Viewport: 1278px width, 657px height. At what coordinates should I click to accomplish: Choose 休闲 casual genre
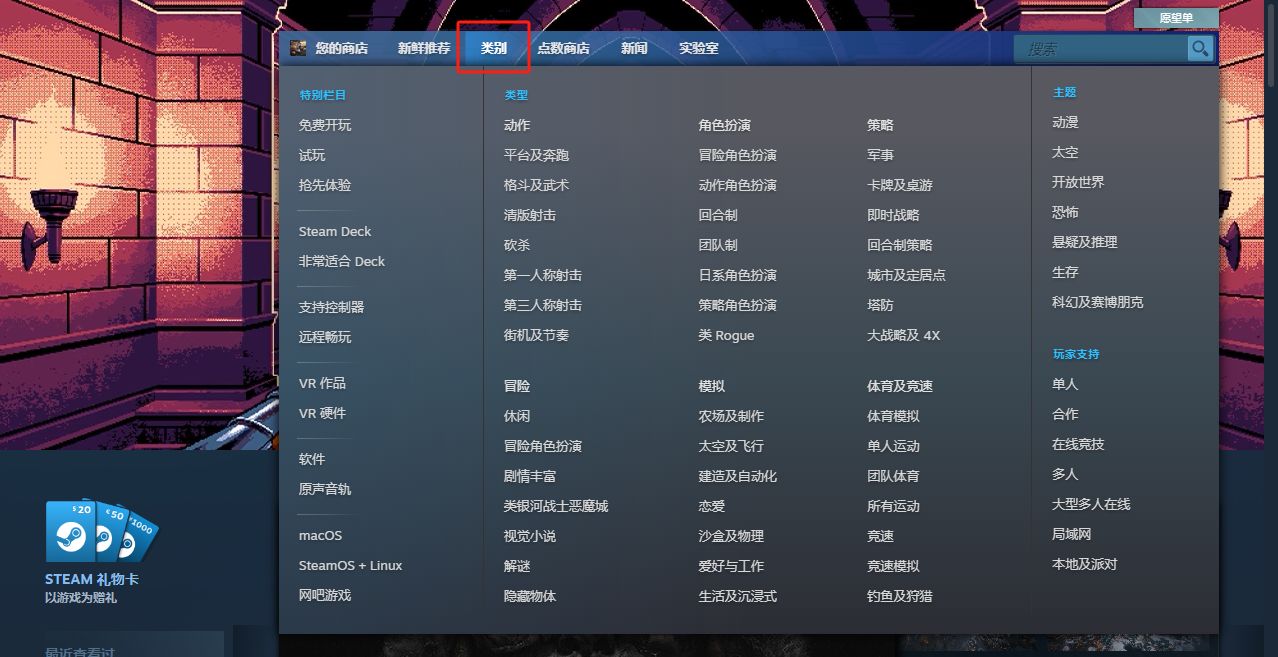tap(517, 416)
